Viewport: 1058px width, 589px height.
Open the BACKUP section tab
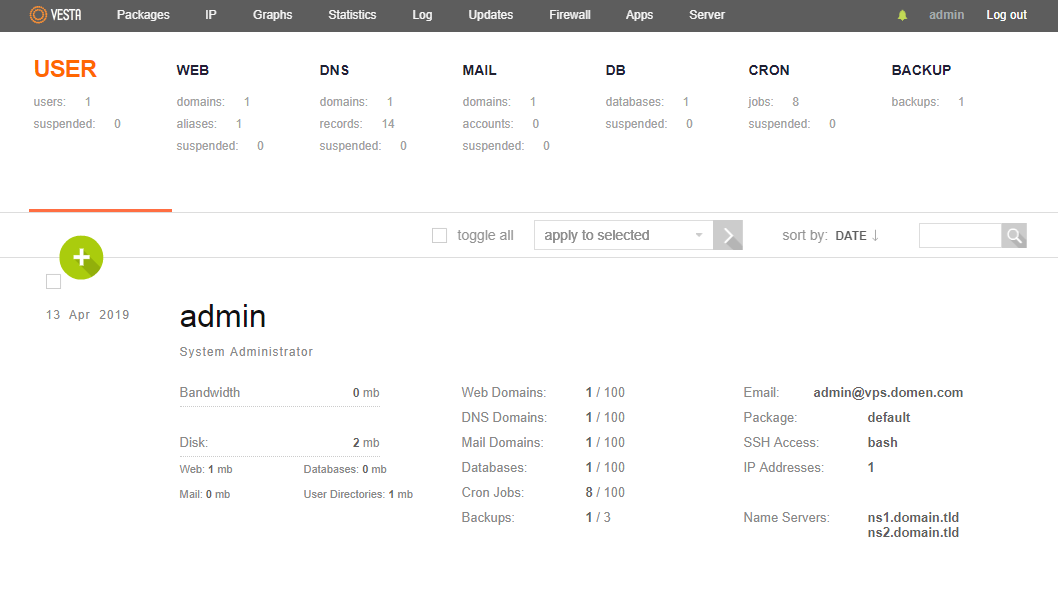[921, 71]
